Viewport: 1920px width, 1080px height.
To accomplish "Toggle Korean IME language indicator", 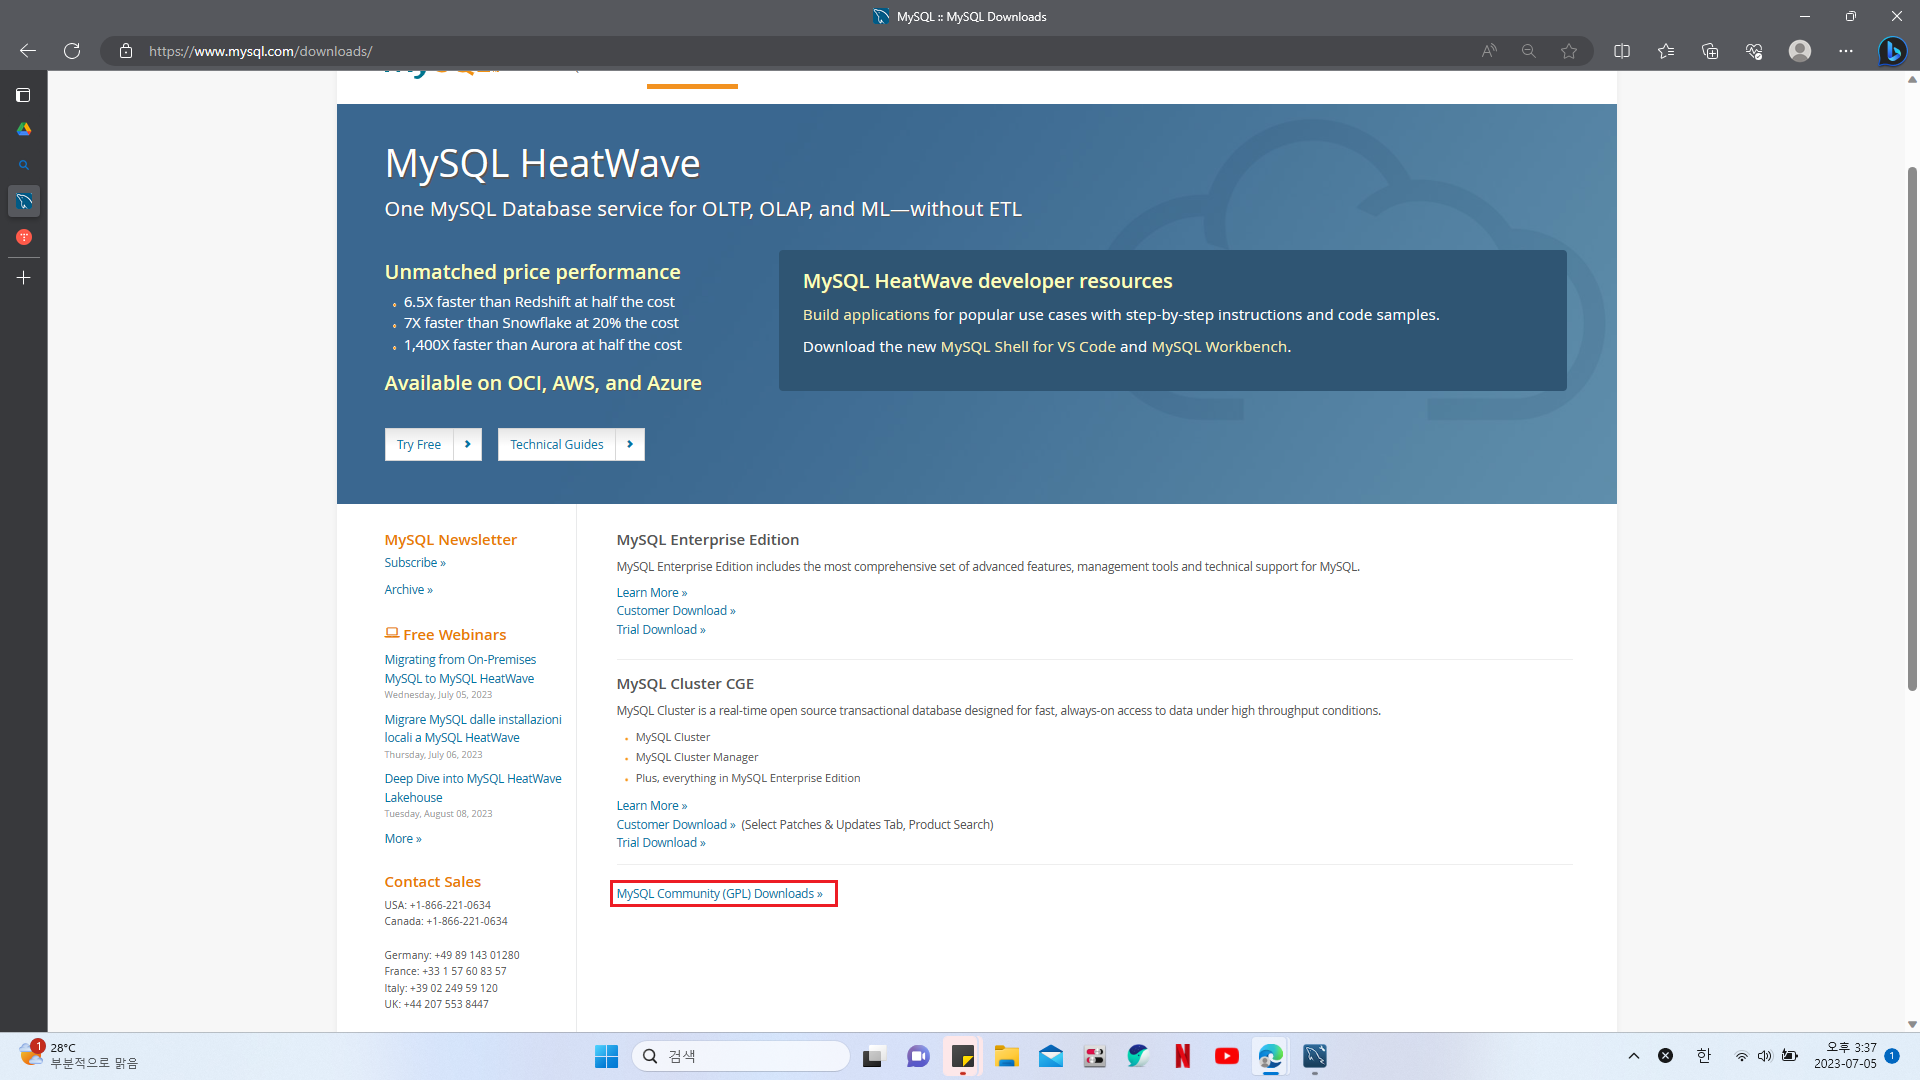I will 1704,1056.
